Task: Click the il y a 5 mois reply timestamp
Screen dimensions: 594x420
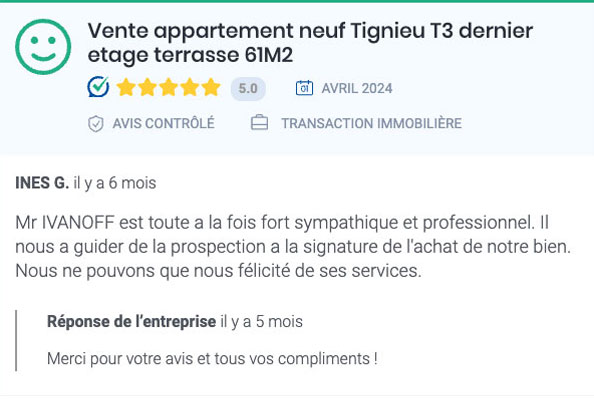Action: [262, 322]
